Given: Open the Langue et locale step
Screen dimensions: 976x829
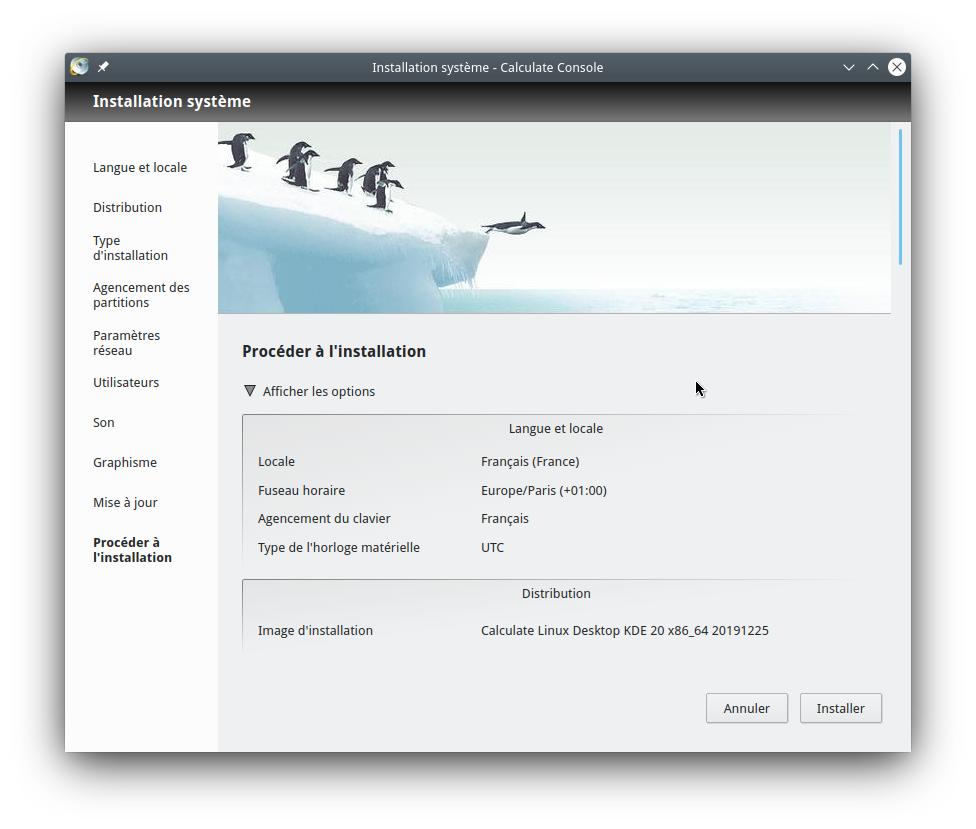Looking at the screenshot, I should tap(140, 167).
